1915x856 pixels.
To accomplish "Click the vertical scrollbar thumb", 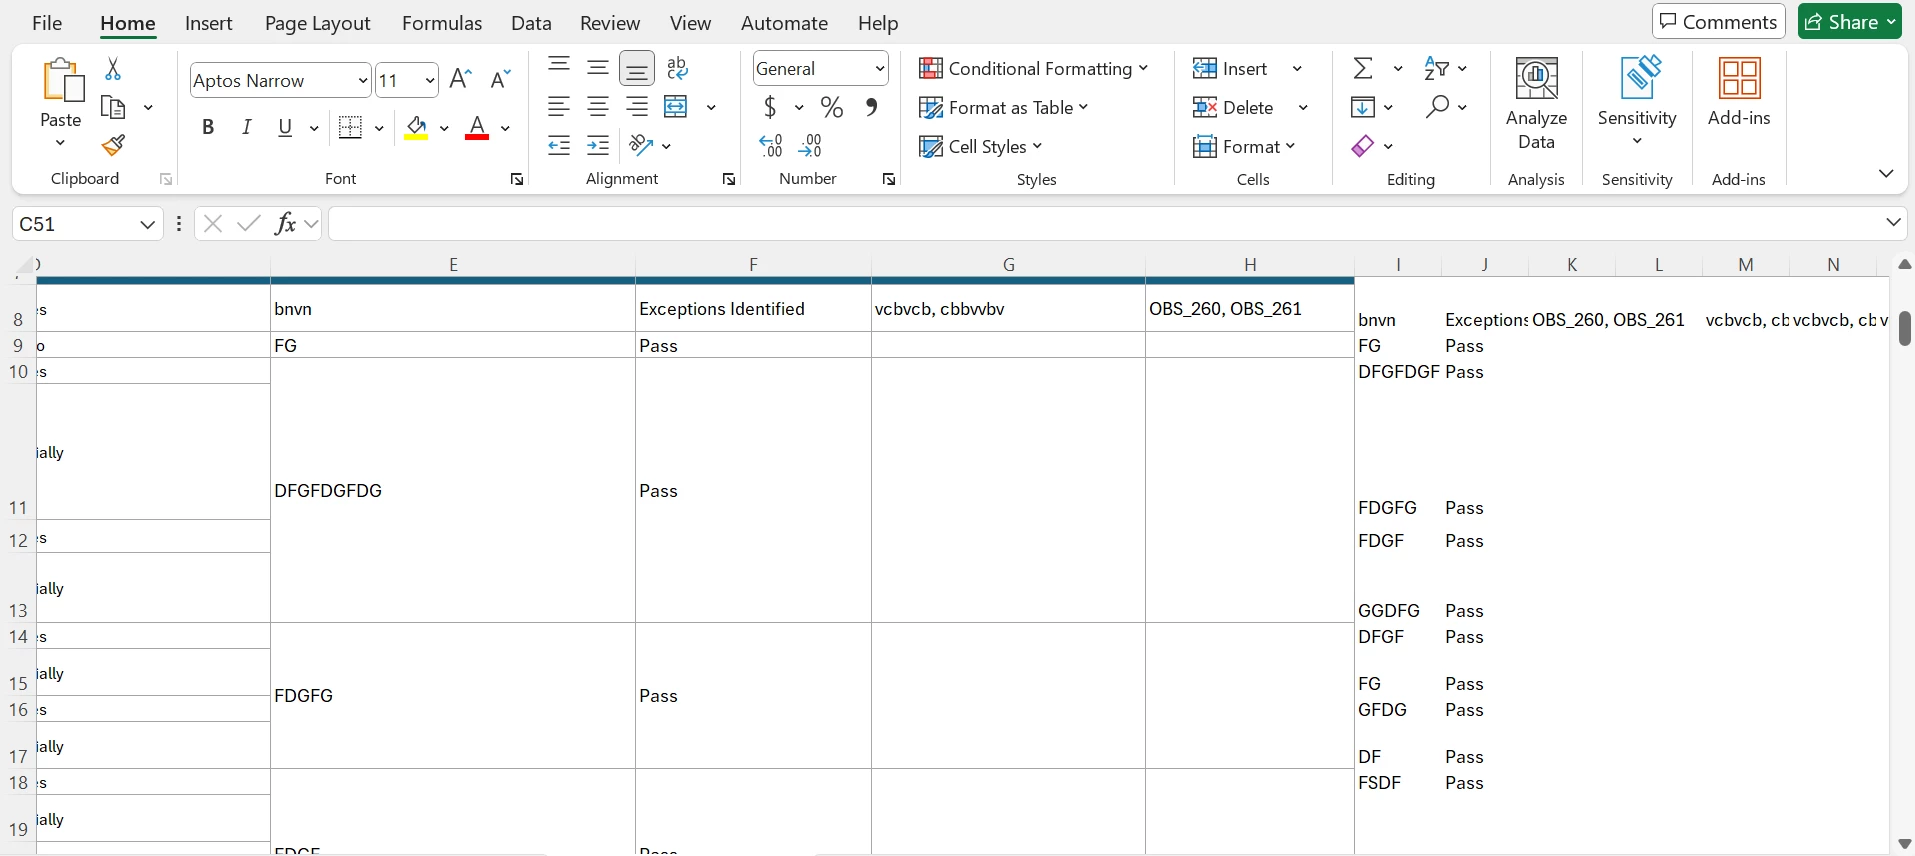I will (1905, 328).
